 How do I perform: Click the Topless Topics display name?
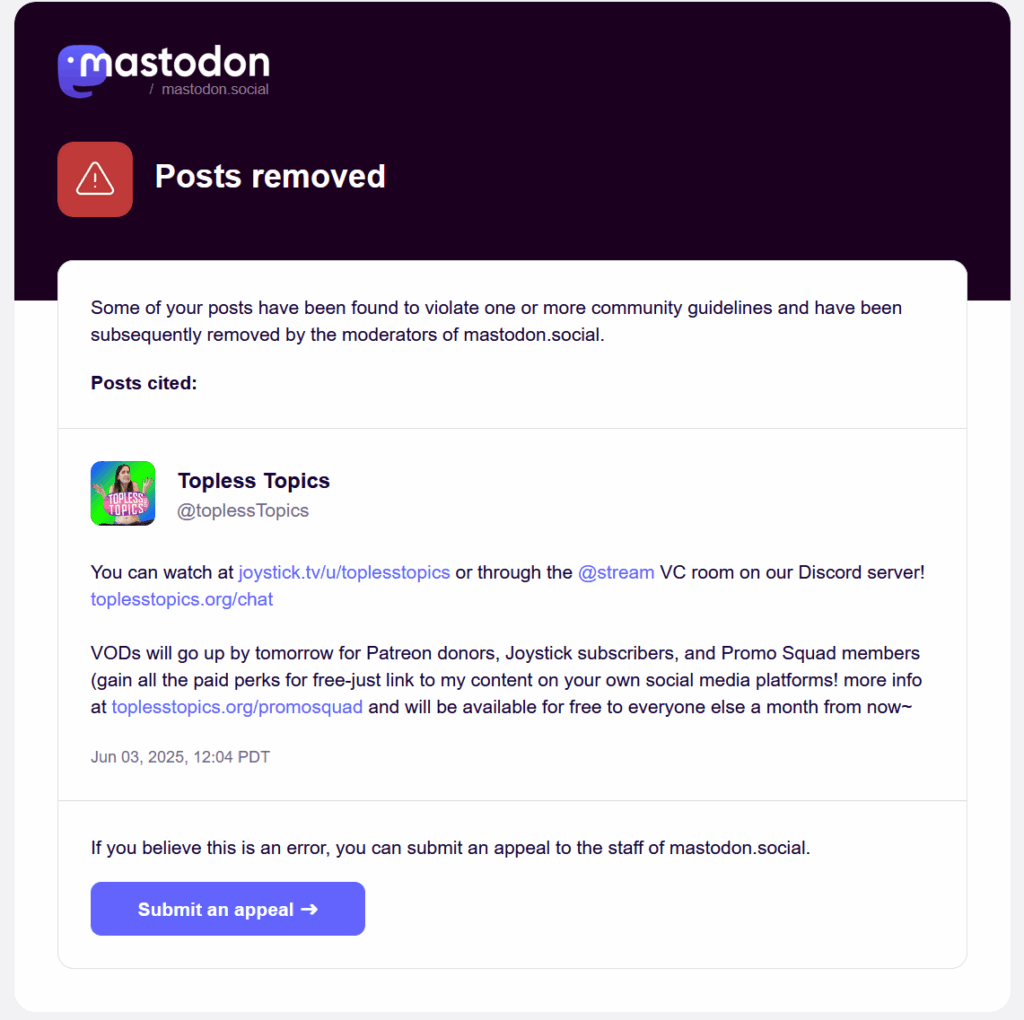coord(253,481)
